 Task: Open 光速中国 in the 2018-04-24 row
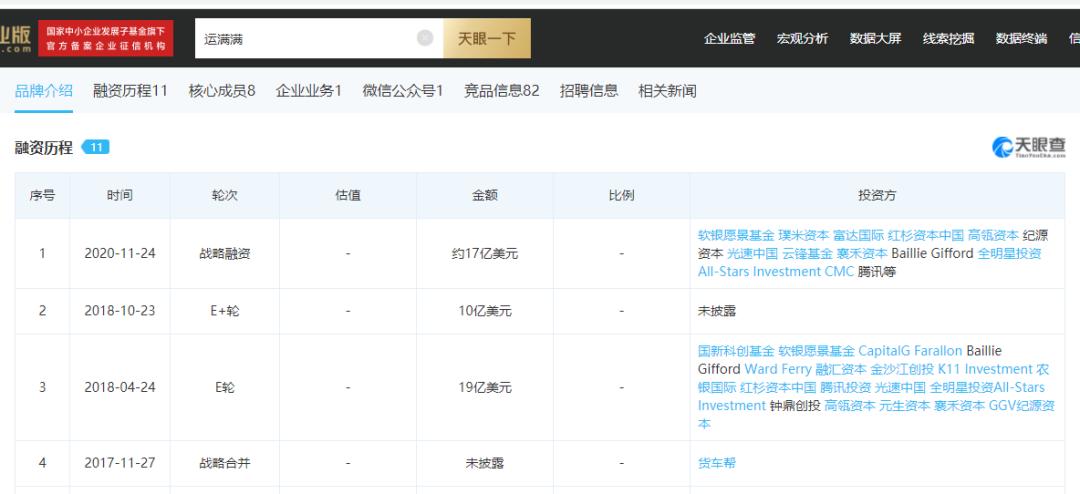coord(901,387)
